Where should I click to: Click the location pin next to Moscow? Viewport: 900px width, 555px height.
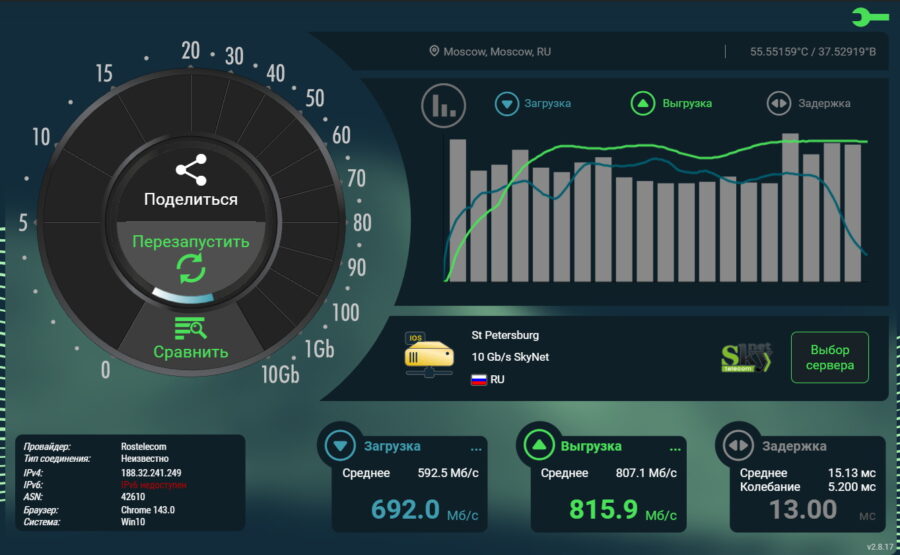click(x=434, y=51)
